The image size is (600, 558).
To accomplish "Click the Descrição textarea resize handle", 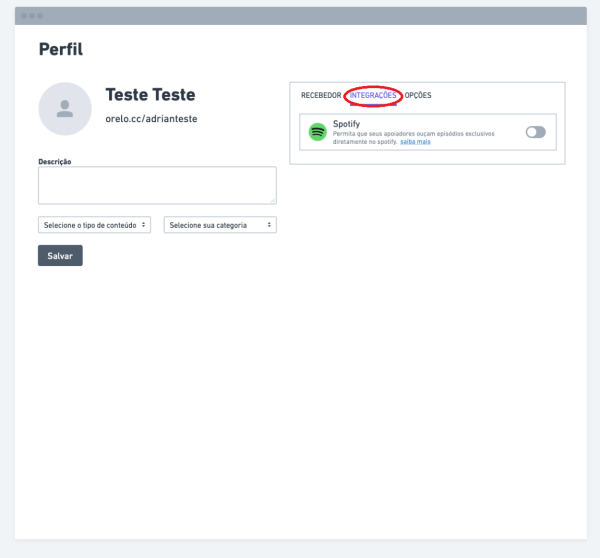I will tap(272, 200).
